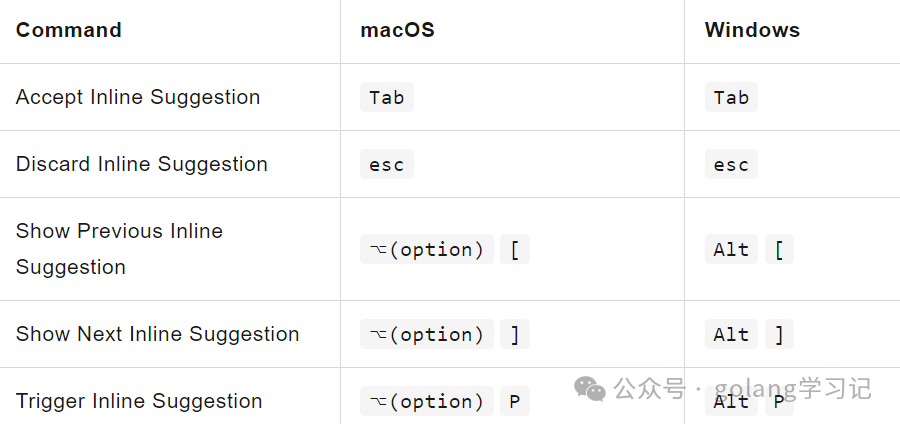Viewport: 900px width, 424px height.
Task: Click the esc key badge under macOS
Action: (387, 164)
